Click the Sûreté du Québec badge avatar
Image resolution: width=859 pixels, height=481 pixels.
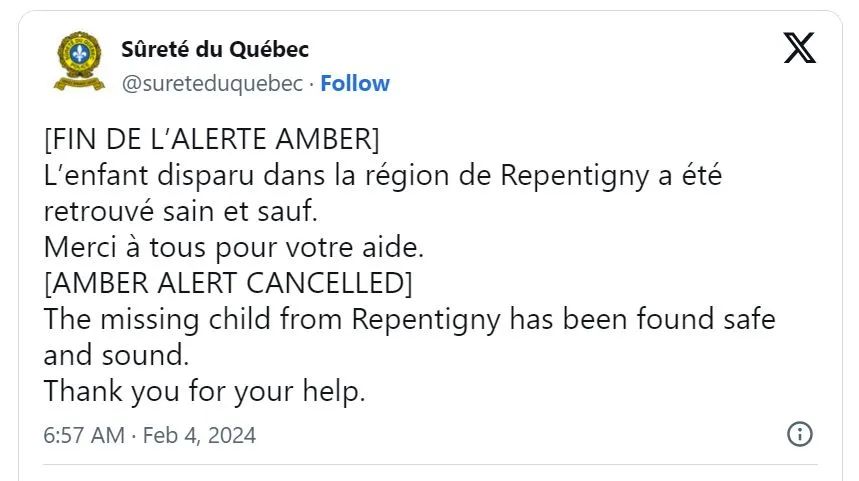[79, 61]
